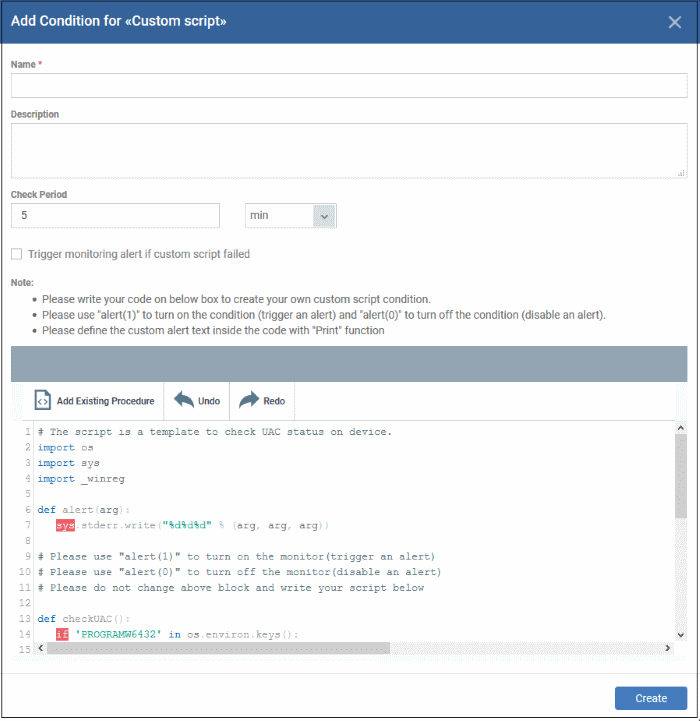Viewport: 700px width, 721px height.
Task: Click the Name input field
Action: (x=349, y=86)
